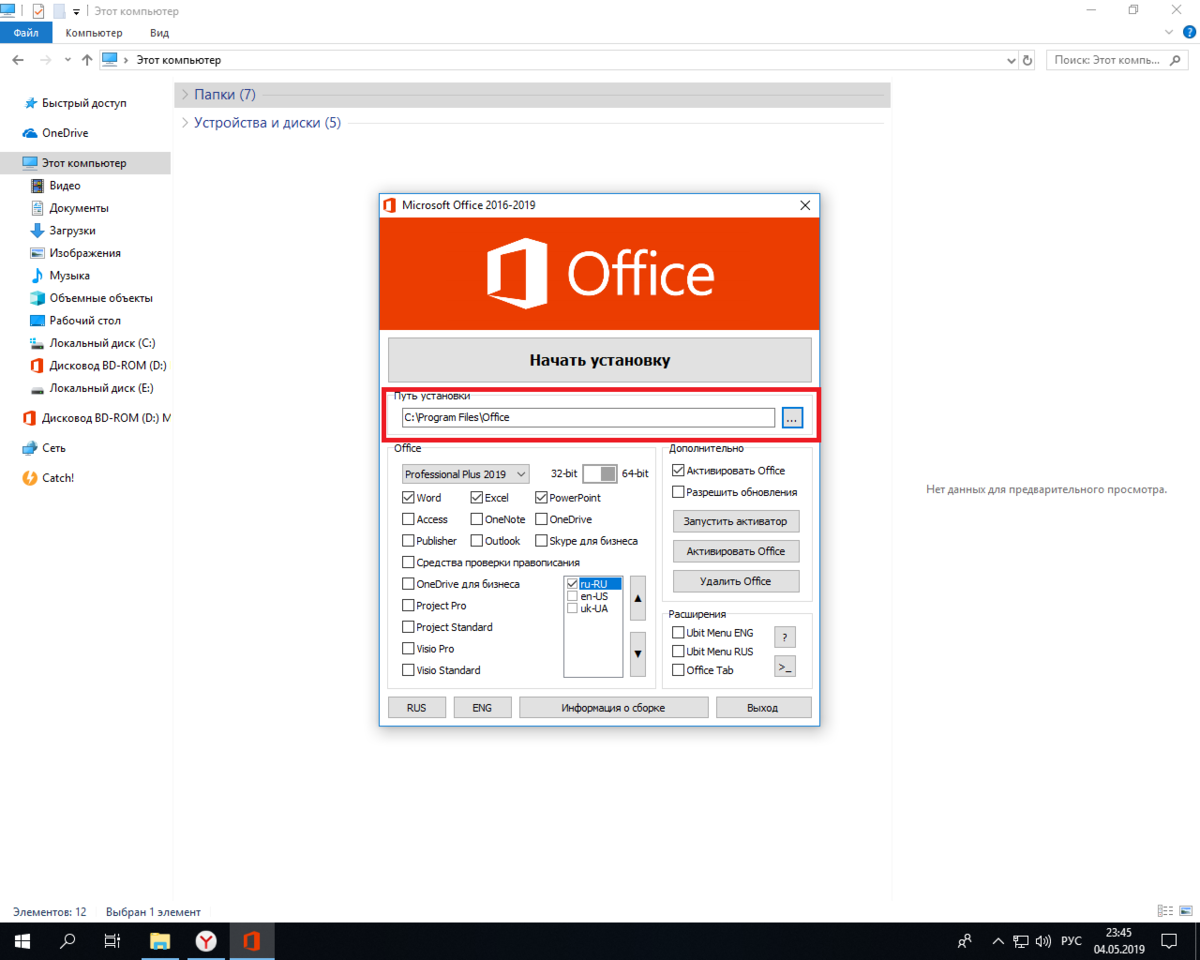Check 'OneDrive для бизнеса' option
The width and height of the screenshot is (1200, 960).
click(x=408, y=584)
